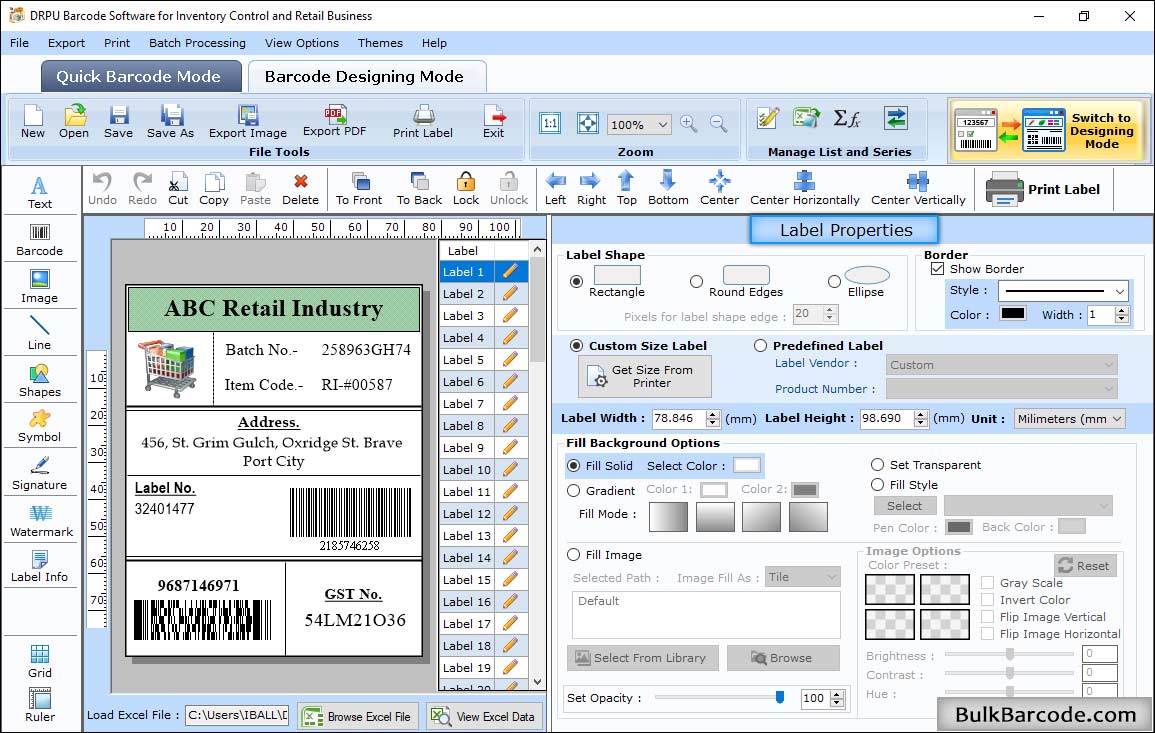Screen dimensions: 1155x733
Task: Select Set Transparent background option
Action: (877, 465)
